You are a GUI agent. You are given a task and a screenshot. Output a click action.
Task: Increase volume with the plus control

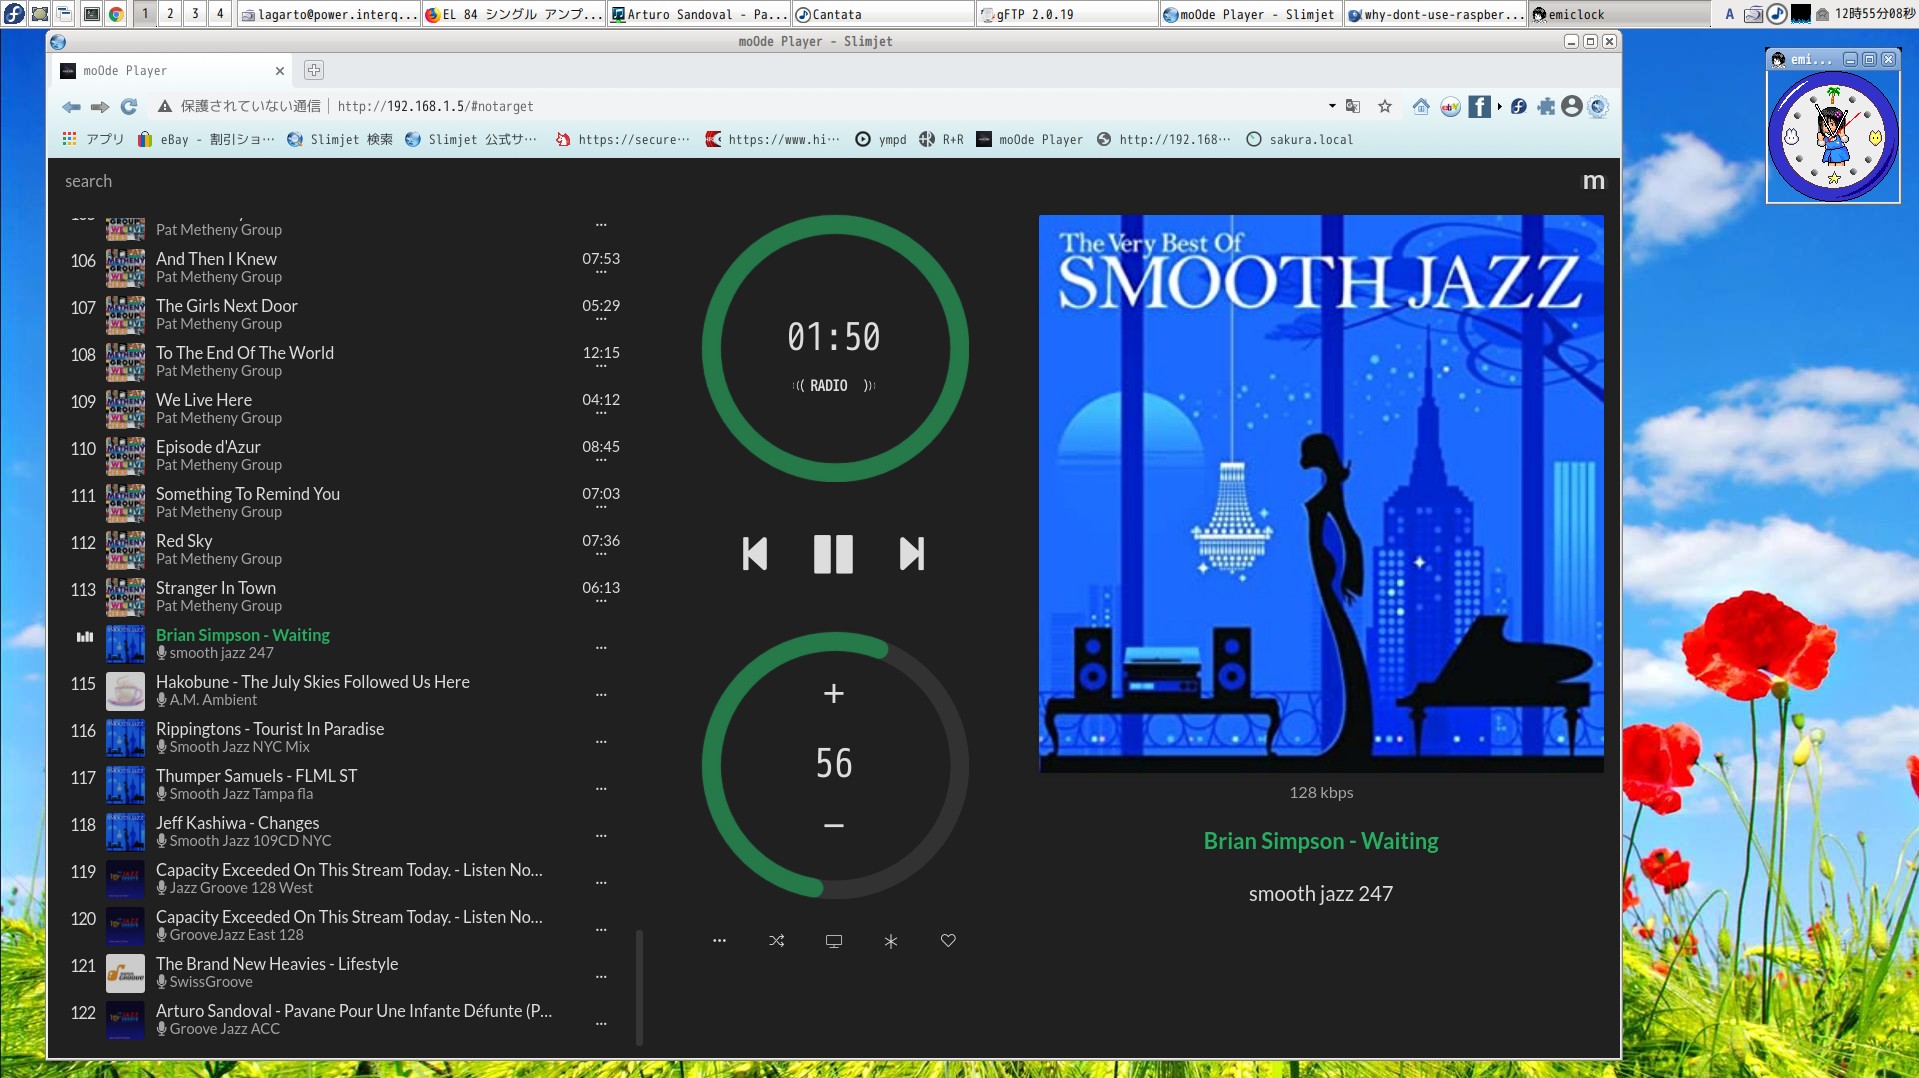(x=833, y=693)
